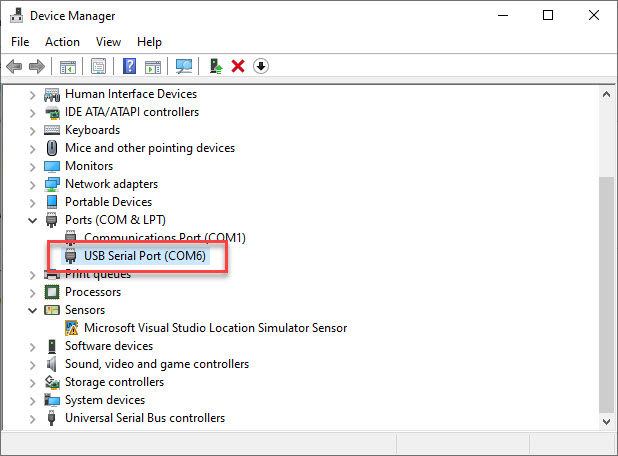This screenshot has width=618, height=456.
Task: Open the Properties toolbar icon
Action: click(99, 66)
